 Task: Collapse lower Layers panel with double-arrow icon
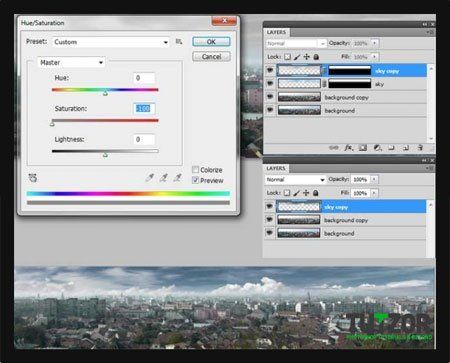424,160
